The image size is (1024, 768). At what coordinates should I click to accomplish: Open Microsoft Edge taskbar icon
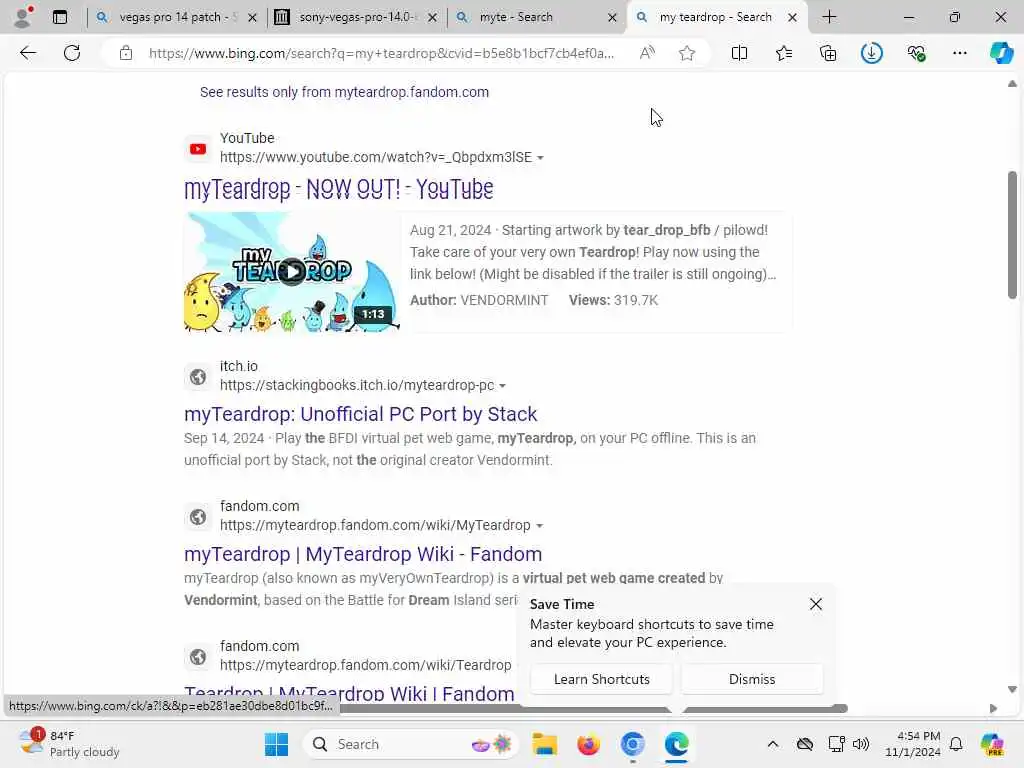[x=677, y=744]
